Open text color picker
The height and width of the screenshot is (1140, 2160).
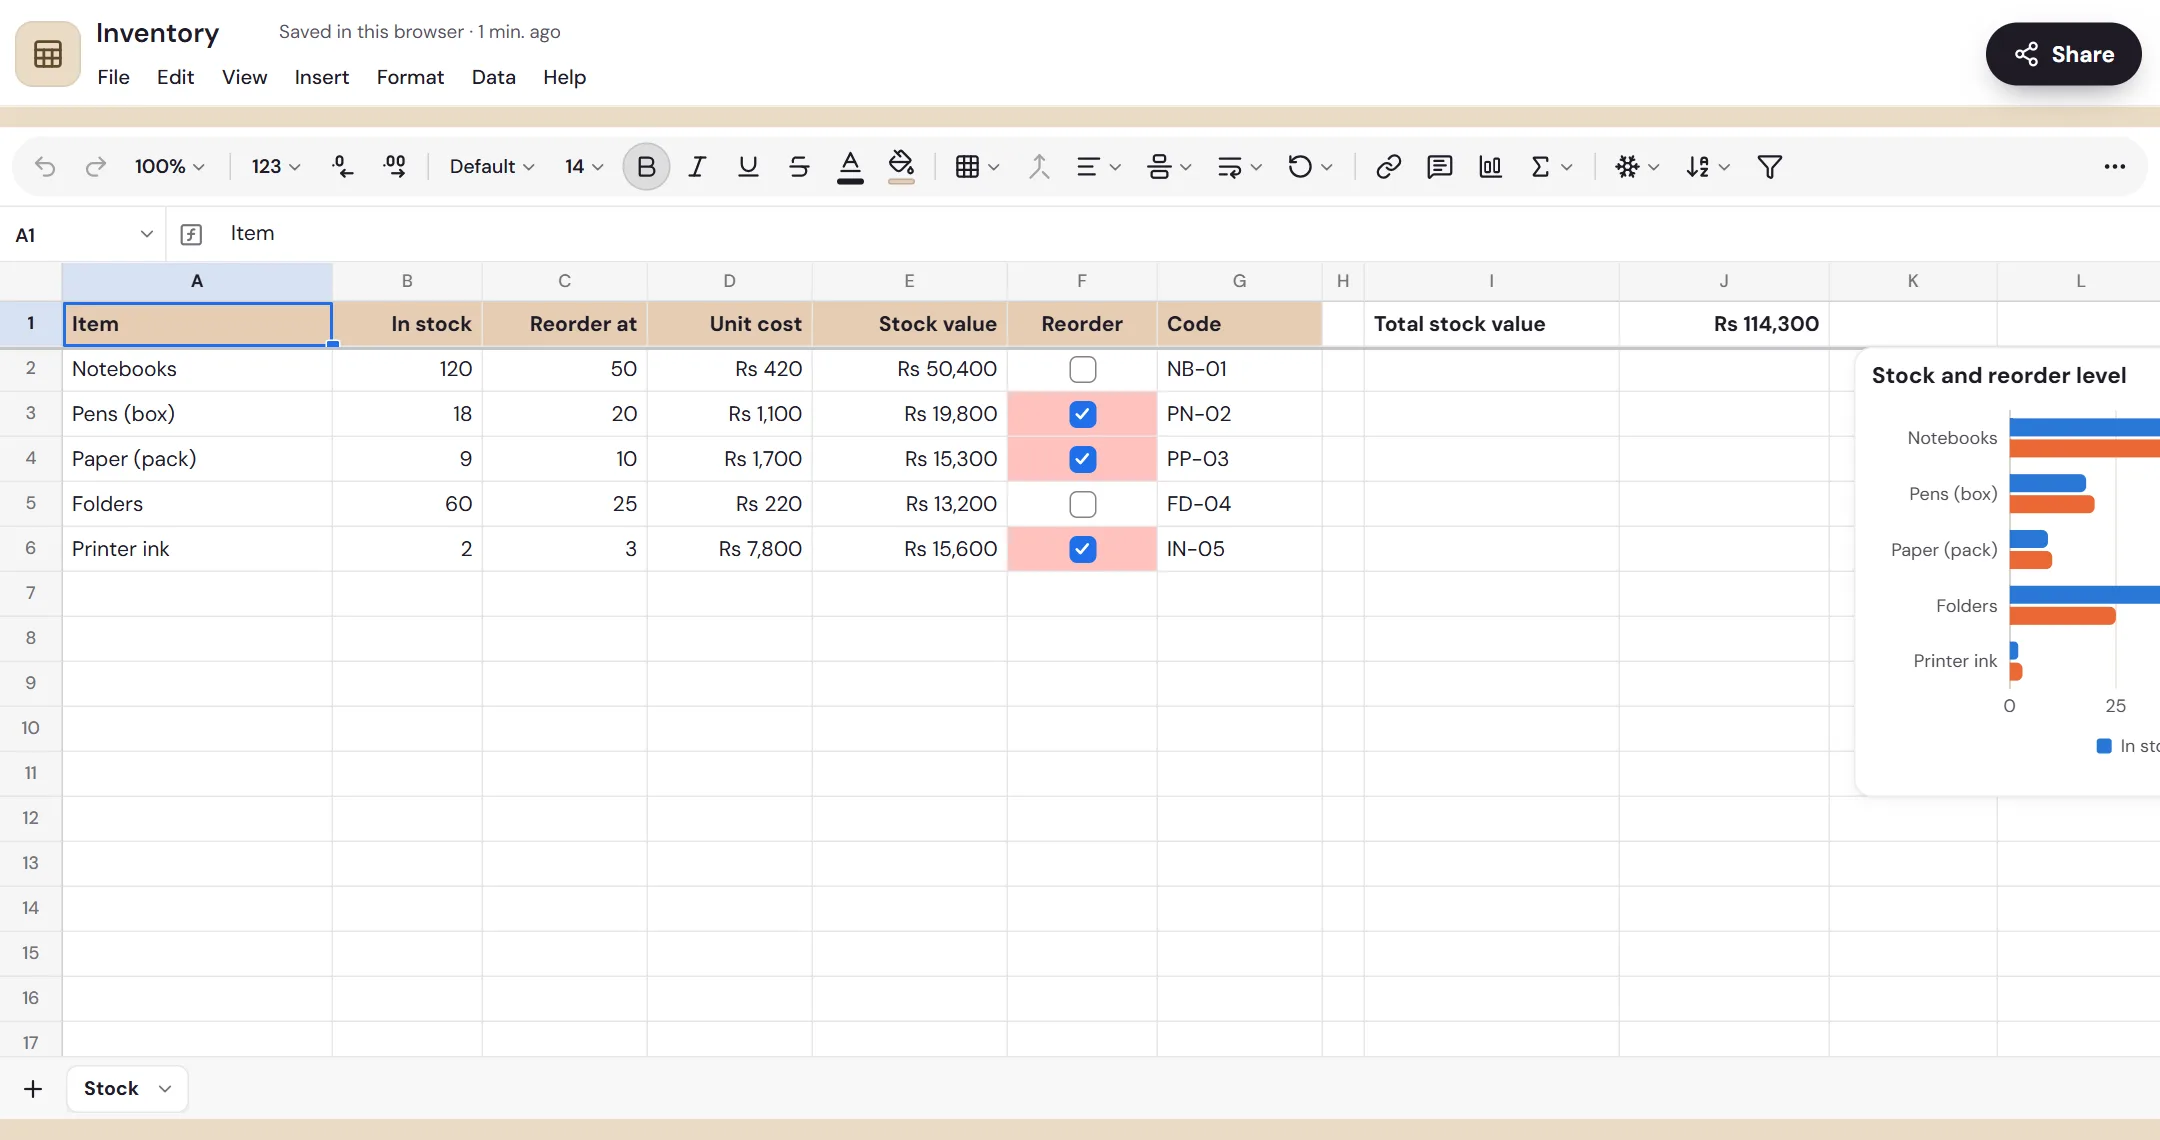coord(850,166)
